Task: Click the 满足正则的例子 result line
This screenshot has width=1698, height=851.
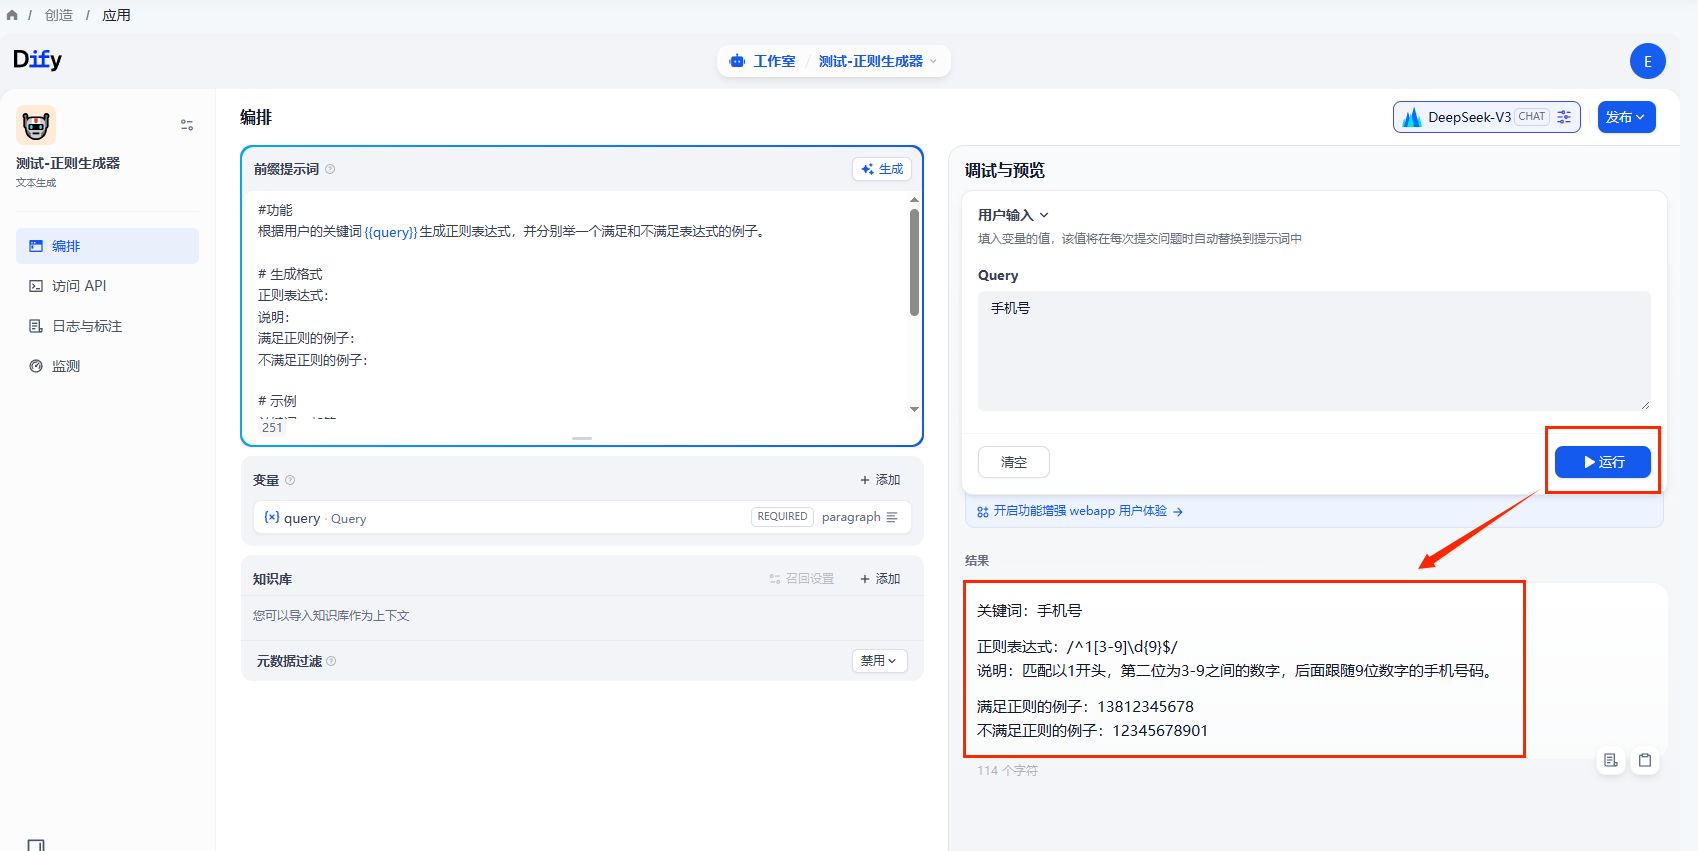Action: [1085, 707]
